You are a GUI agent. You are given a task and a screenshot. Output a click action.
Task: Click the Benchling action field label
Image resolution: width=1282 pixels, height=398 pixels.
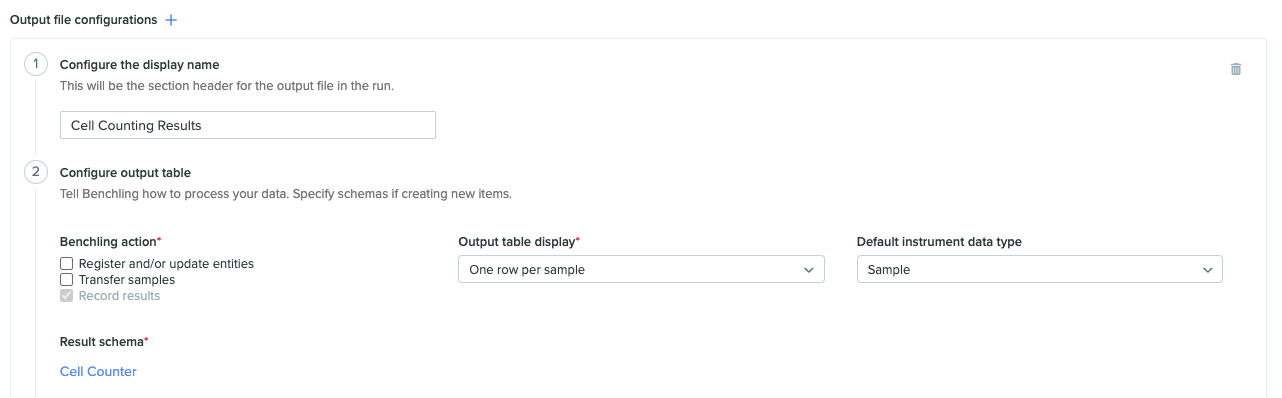[111, 242]
